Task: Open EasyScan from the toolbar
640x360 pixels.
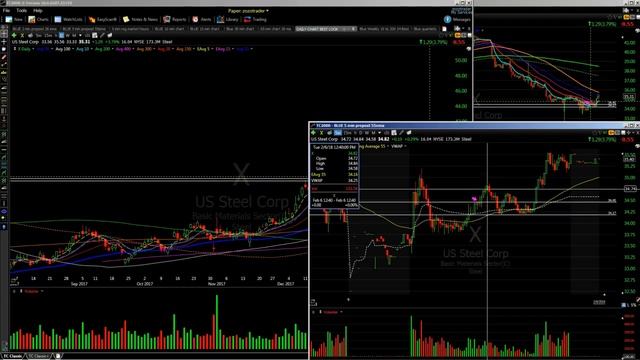Action: click(x=102, y=19)
